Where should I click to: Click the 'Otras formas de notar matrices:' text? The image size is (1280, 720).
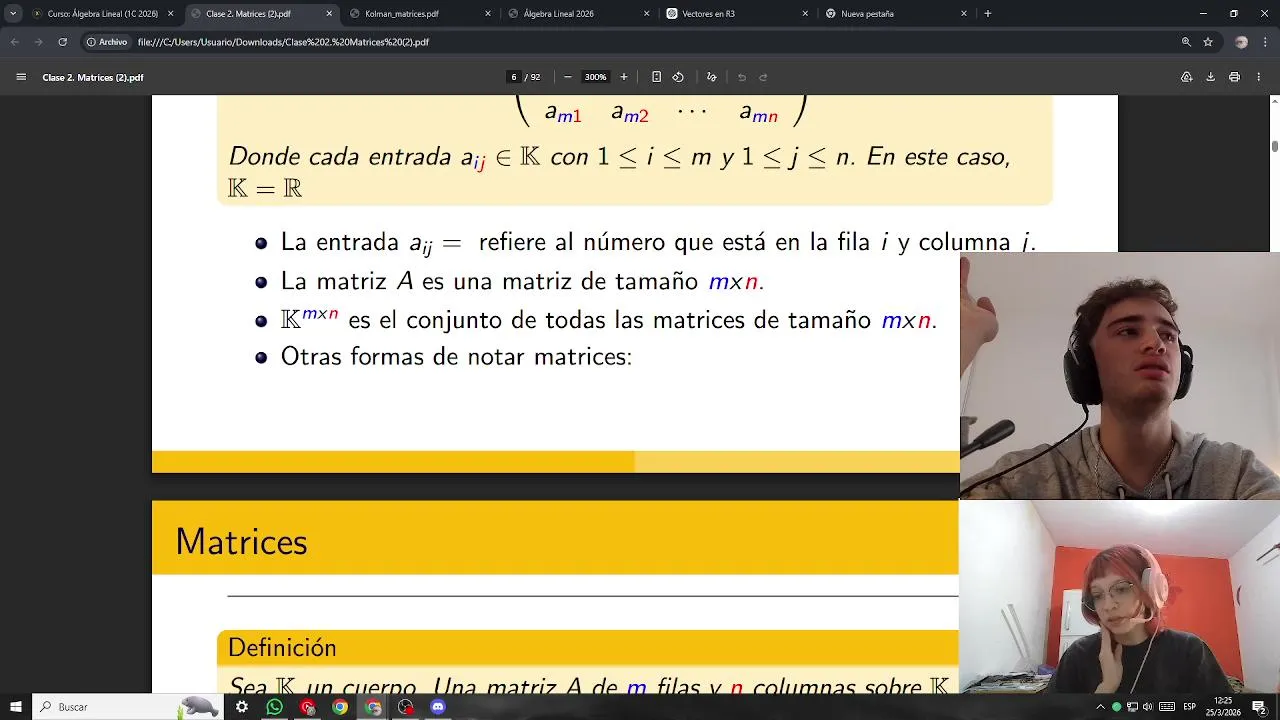[x=456, y=357]
